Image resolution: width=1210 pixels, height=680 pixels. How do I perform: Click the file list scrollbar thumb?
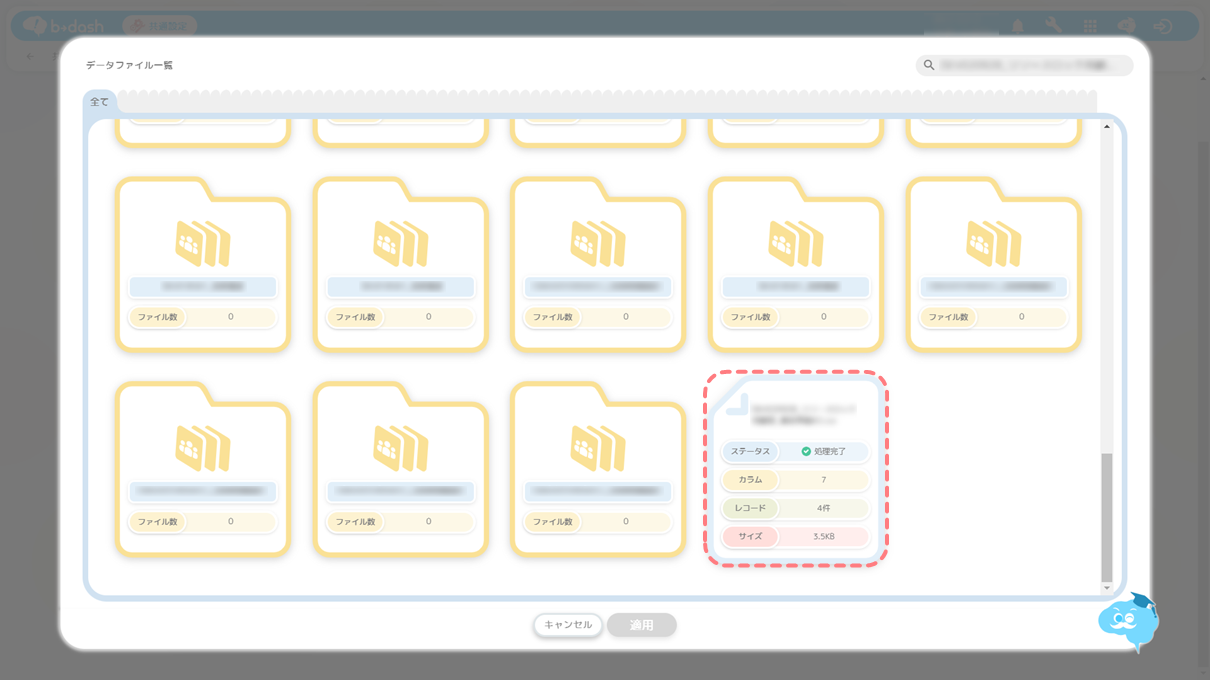[1107, 516]
